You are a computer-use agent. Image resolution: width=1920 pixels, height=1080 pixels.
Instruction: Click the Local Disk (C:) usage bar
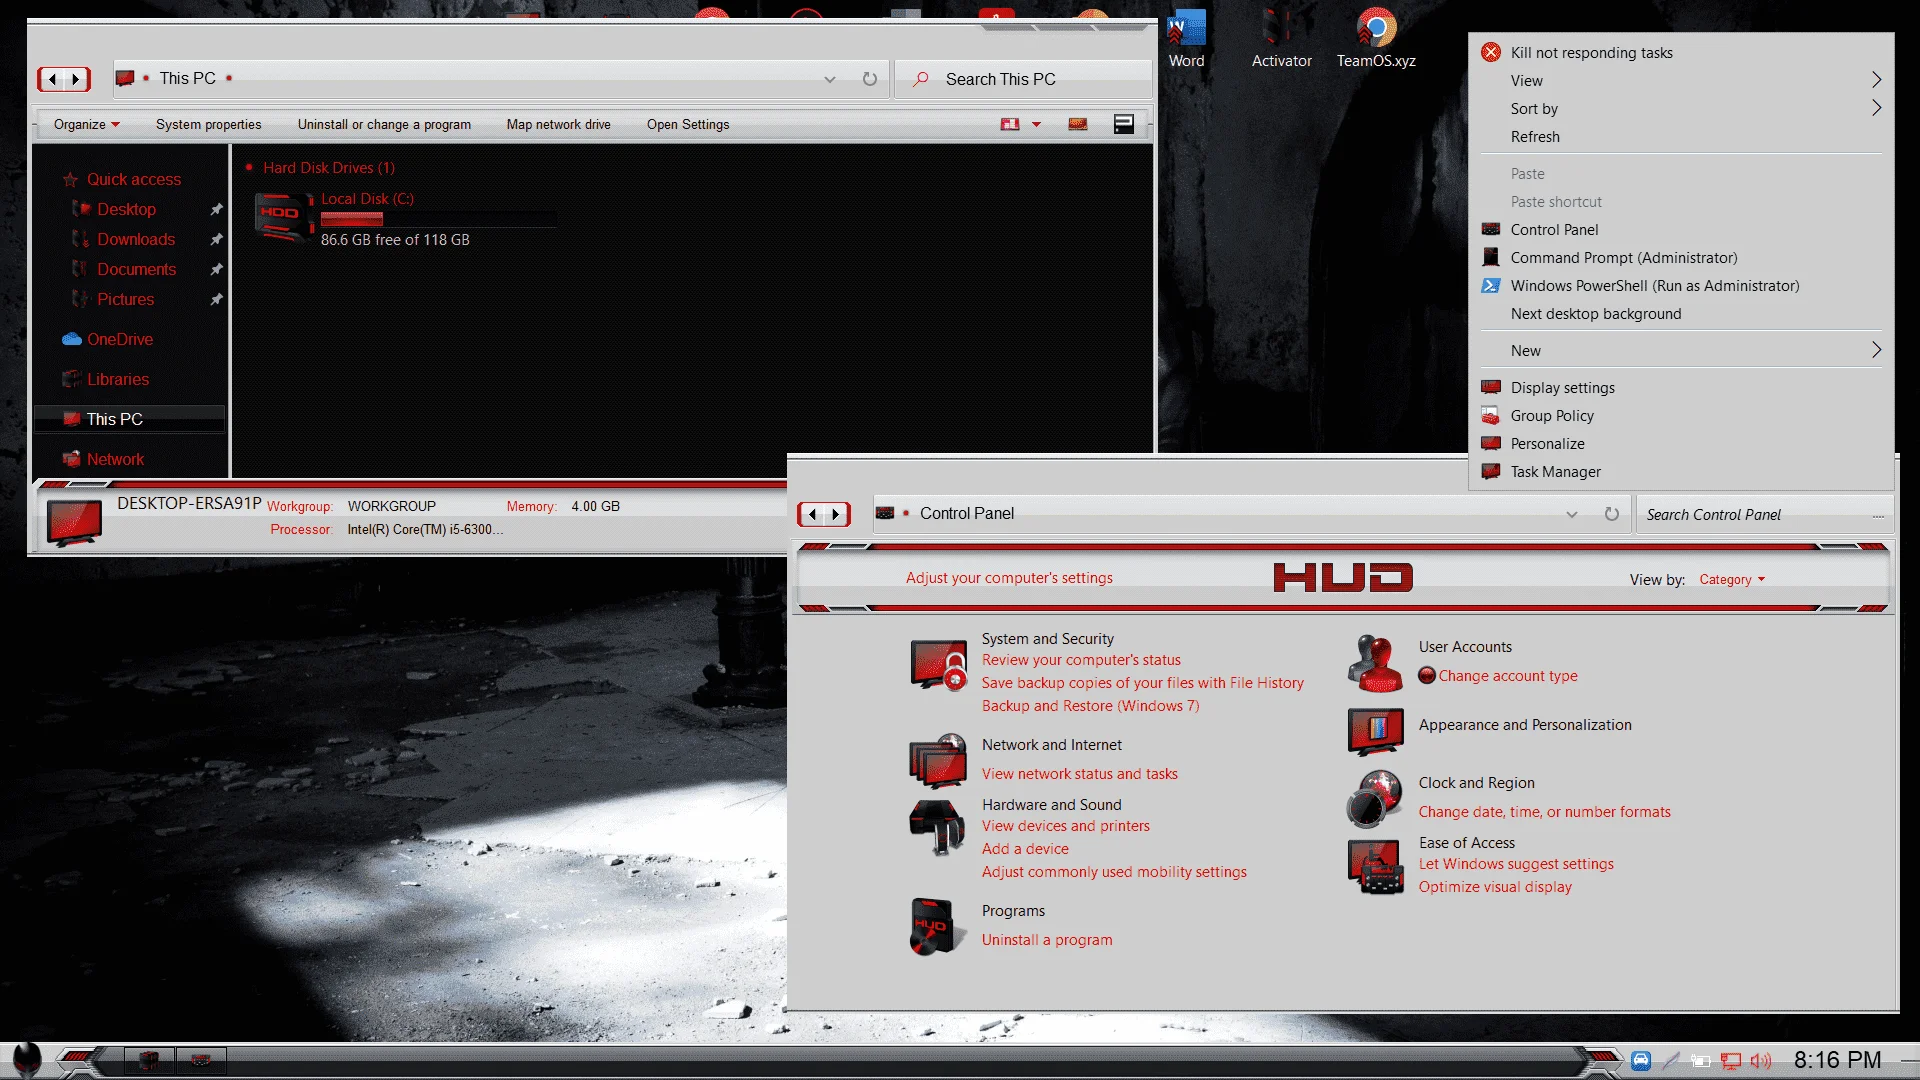pos(438,219)
